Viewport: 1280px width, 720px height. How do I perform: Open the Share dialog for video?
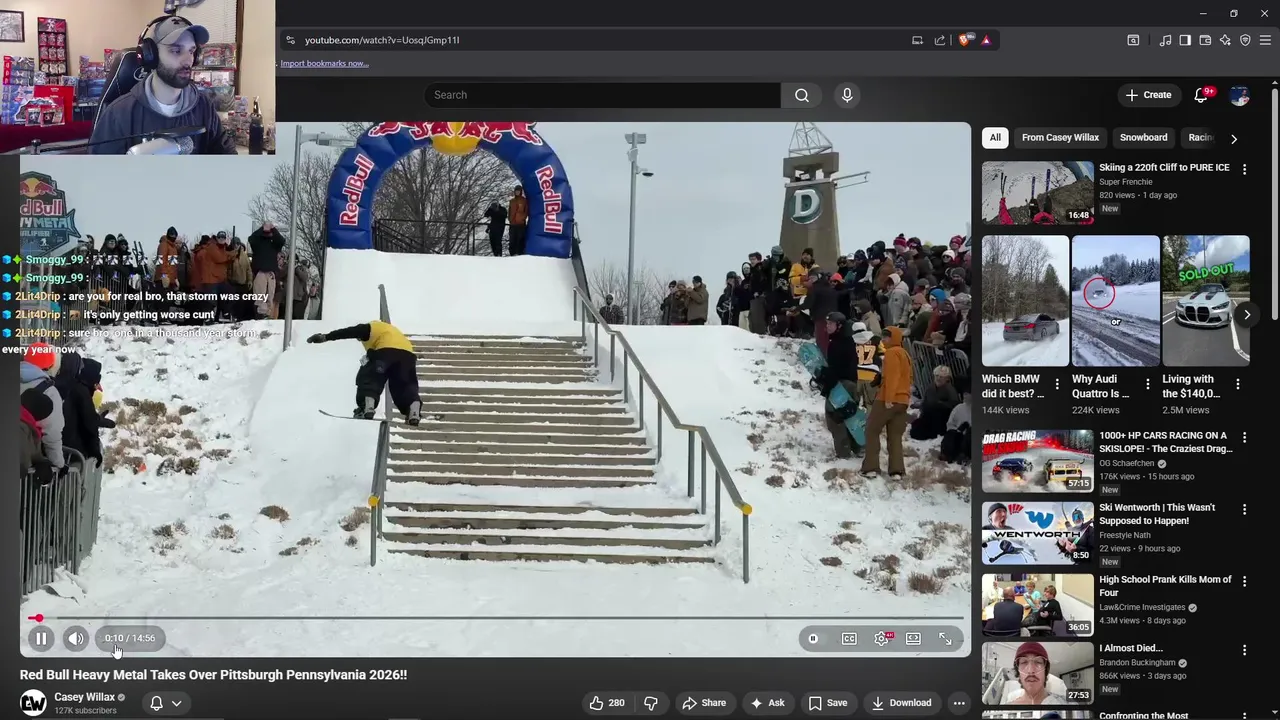tap(704, 703)
